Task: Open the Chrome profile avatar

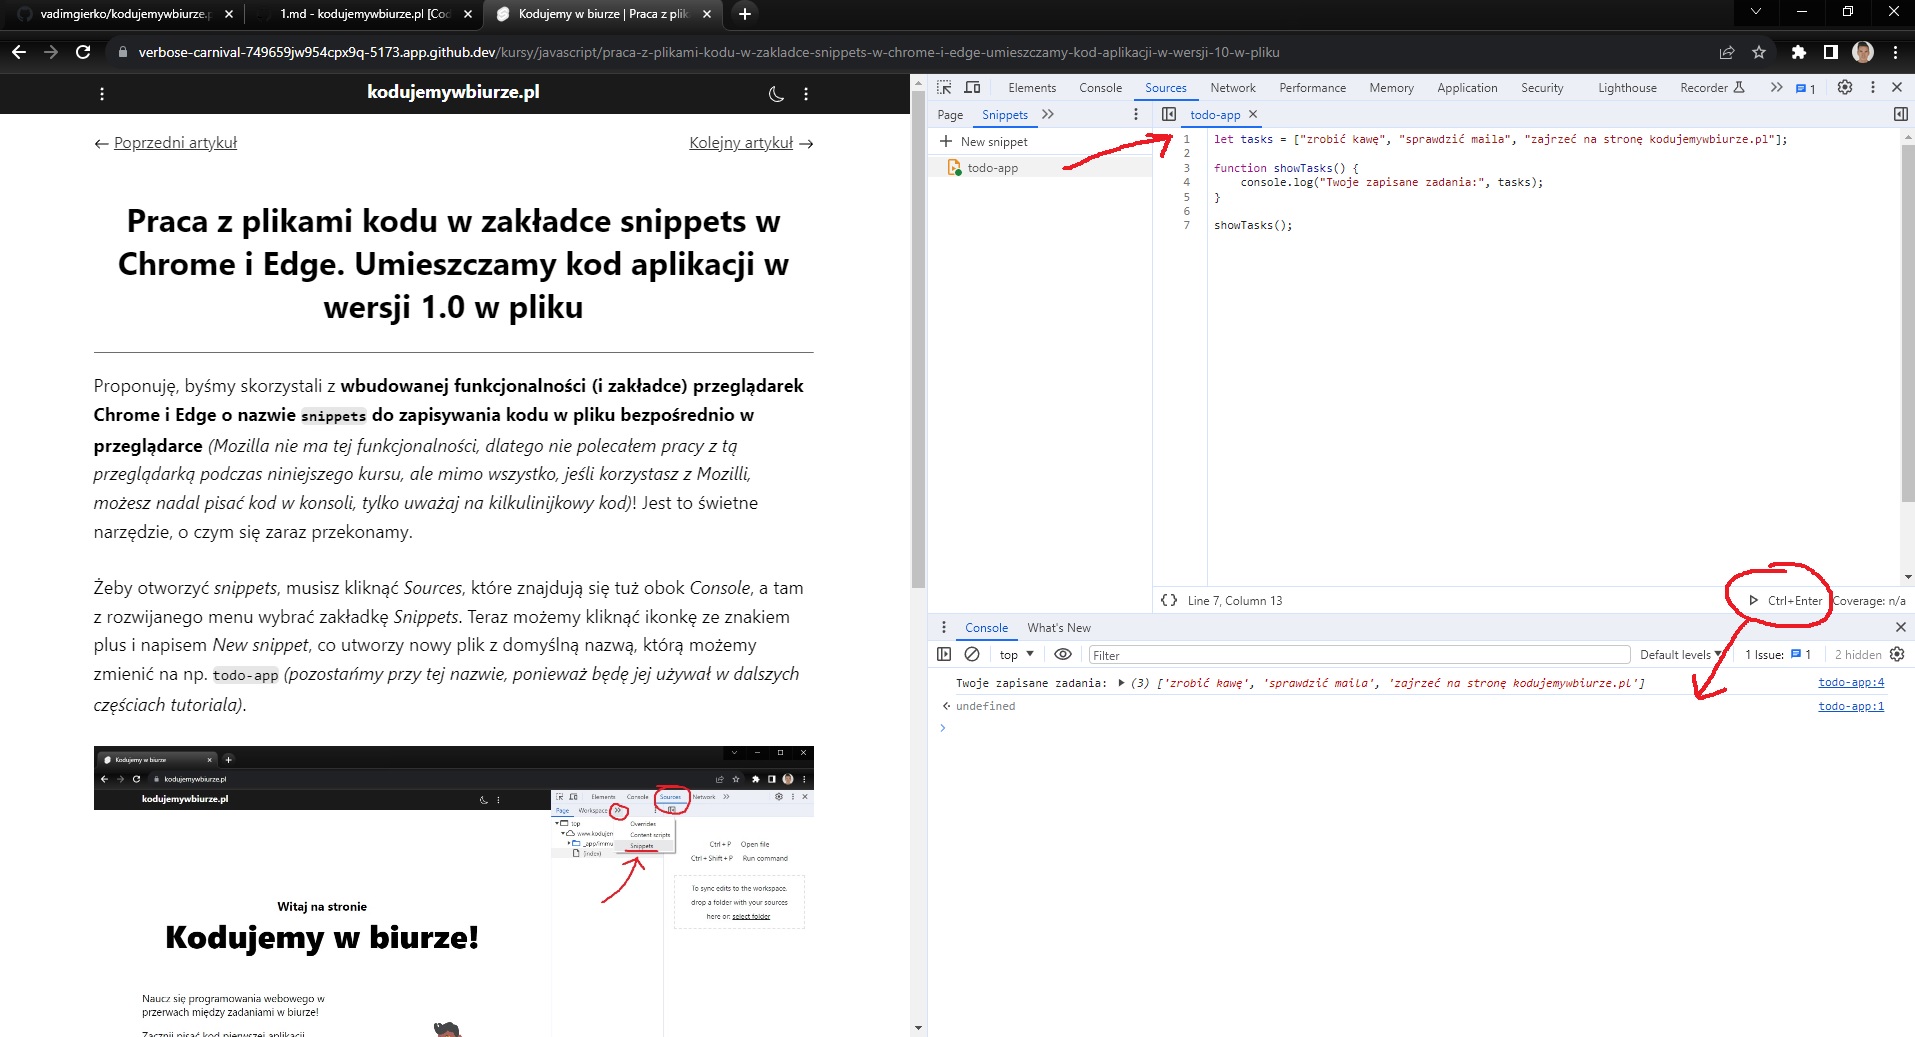Action: pyautogui.click(x=1863, y=52)
